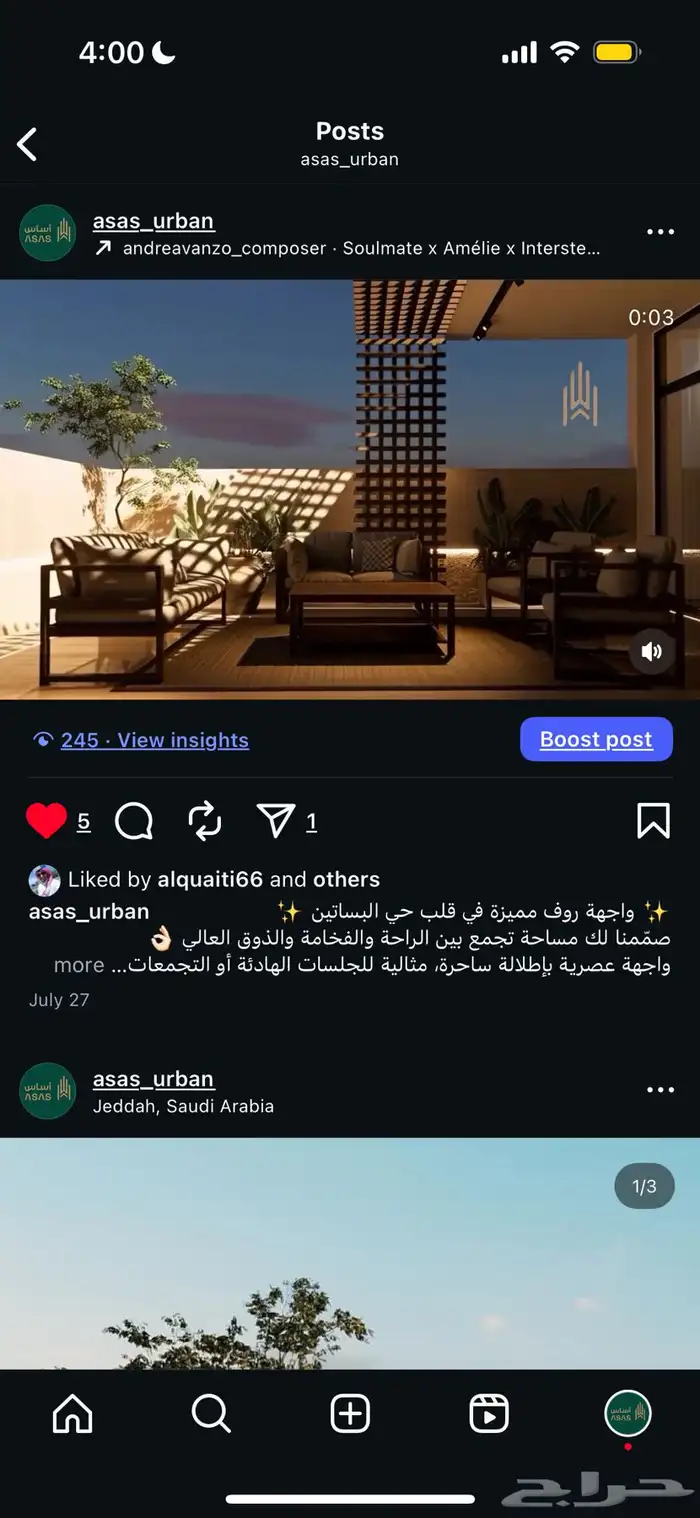Open the comments on the rooftop terrace video post
Image resolution: width=700 pixels, height=1518 pixels.
coord(134,821)
